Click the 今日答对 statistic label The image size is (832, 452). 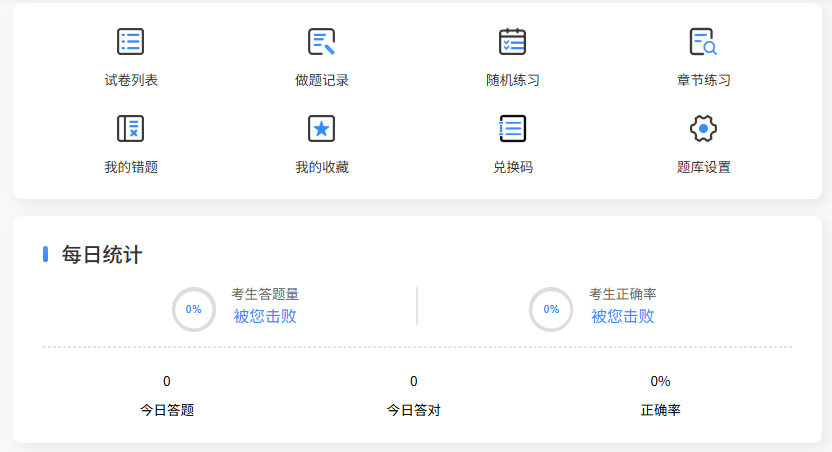pyautogui.click(x=414, y=410)
